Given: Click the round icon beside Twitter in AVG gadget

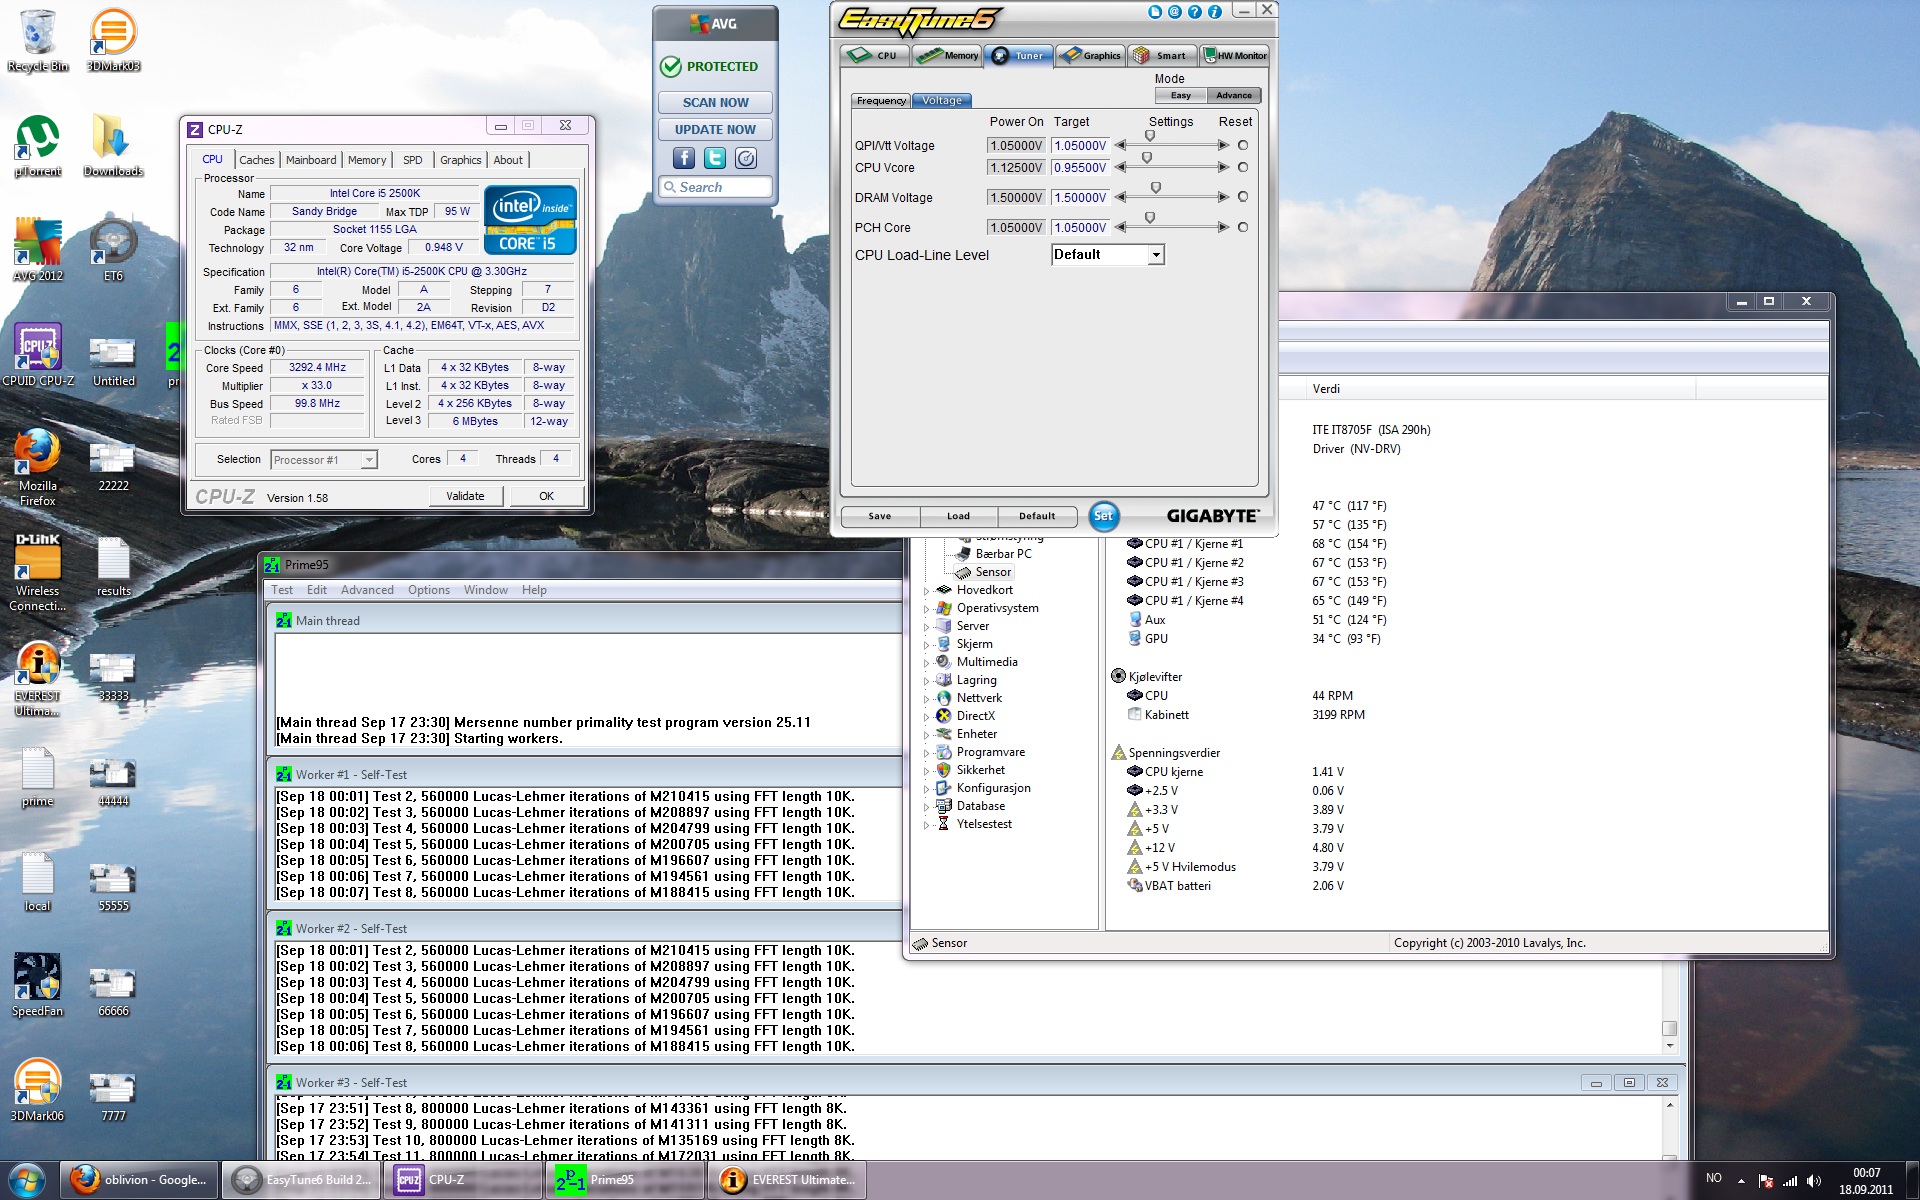Looking at the screenshot, I should [x=746, y=158].
